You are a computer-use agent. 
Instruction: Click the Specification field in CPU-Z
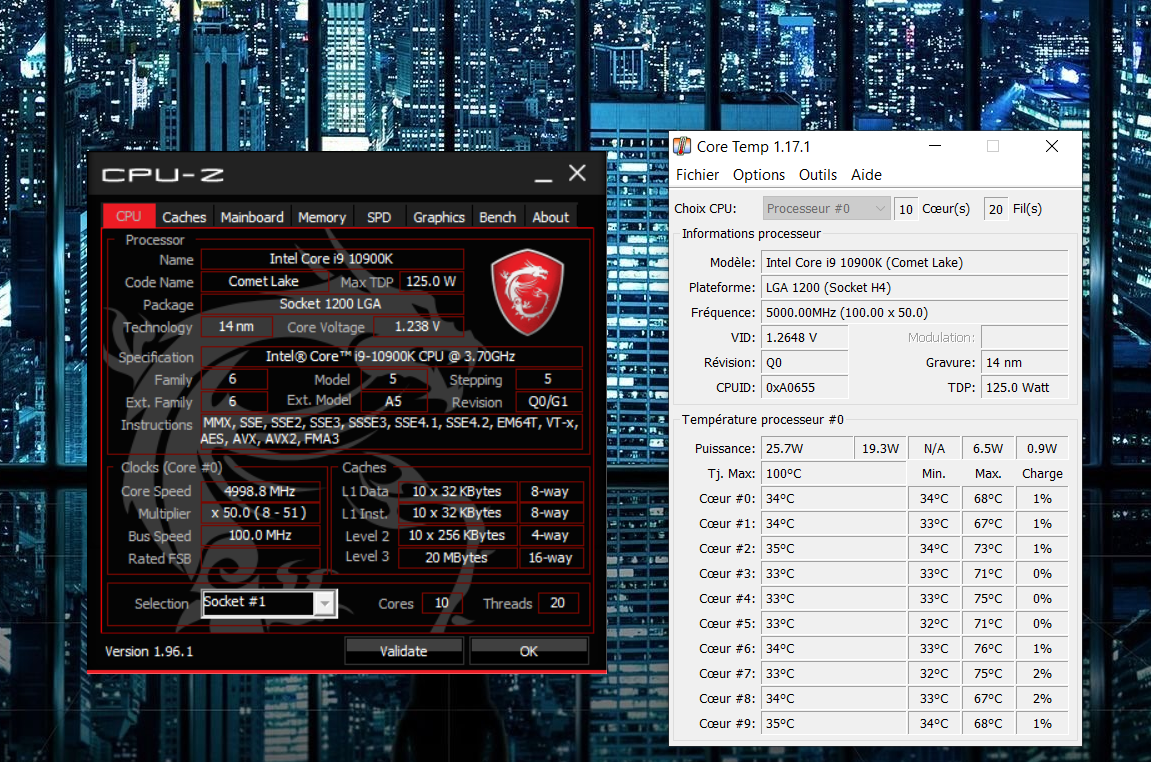pos(391,356)
